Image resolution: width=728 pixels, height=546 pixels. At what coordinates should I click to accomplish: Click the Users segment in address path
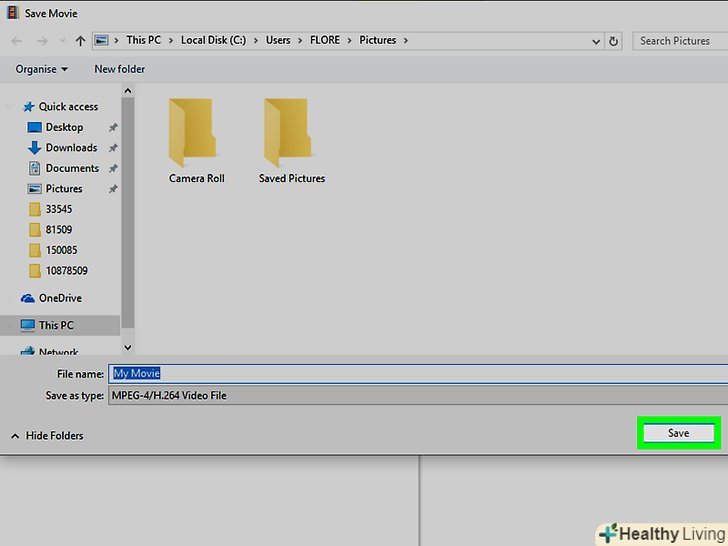(x=278, y=41)
